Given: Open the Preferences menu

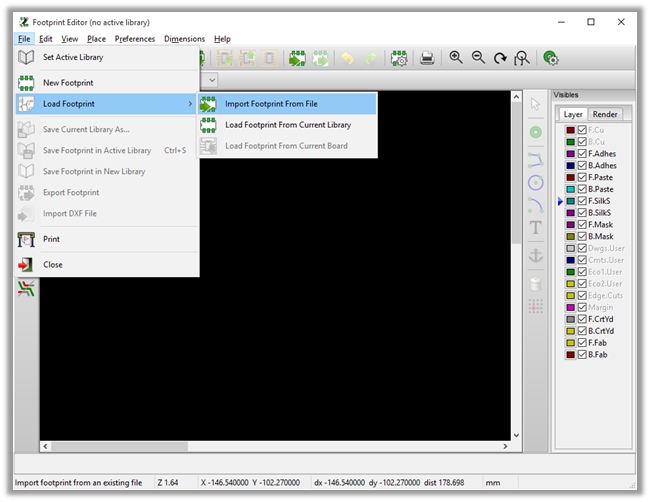Looking at the screenshot, I should 135,39.
